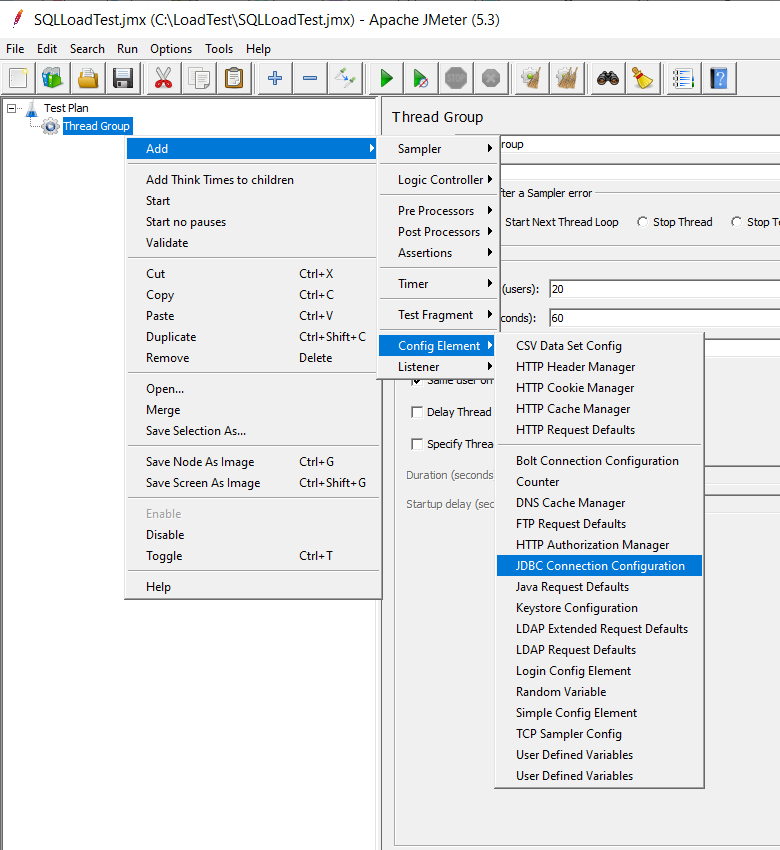Click the binoculars Search icon
Screen dimensions: 780x850
click(x=607, y=78)
